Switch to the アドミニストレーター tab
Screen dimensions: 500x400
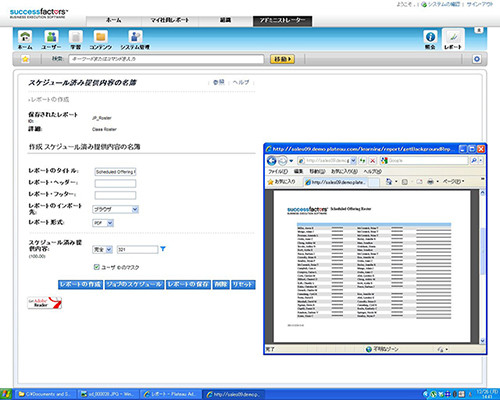(x=282, y=21)
